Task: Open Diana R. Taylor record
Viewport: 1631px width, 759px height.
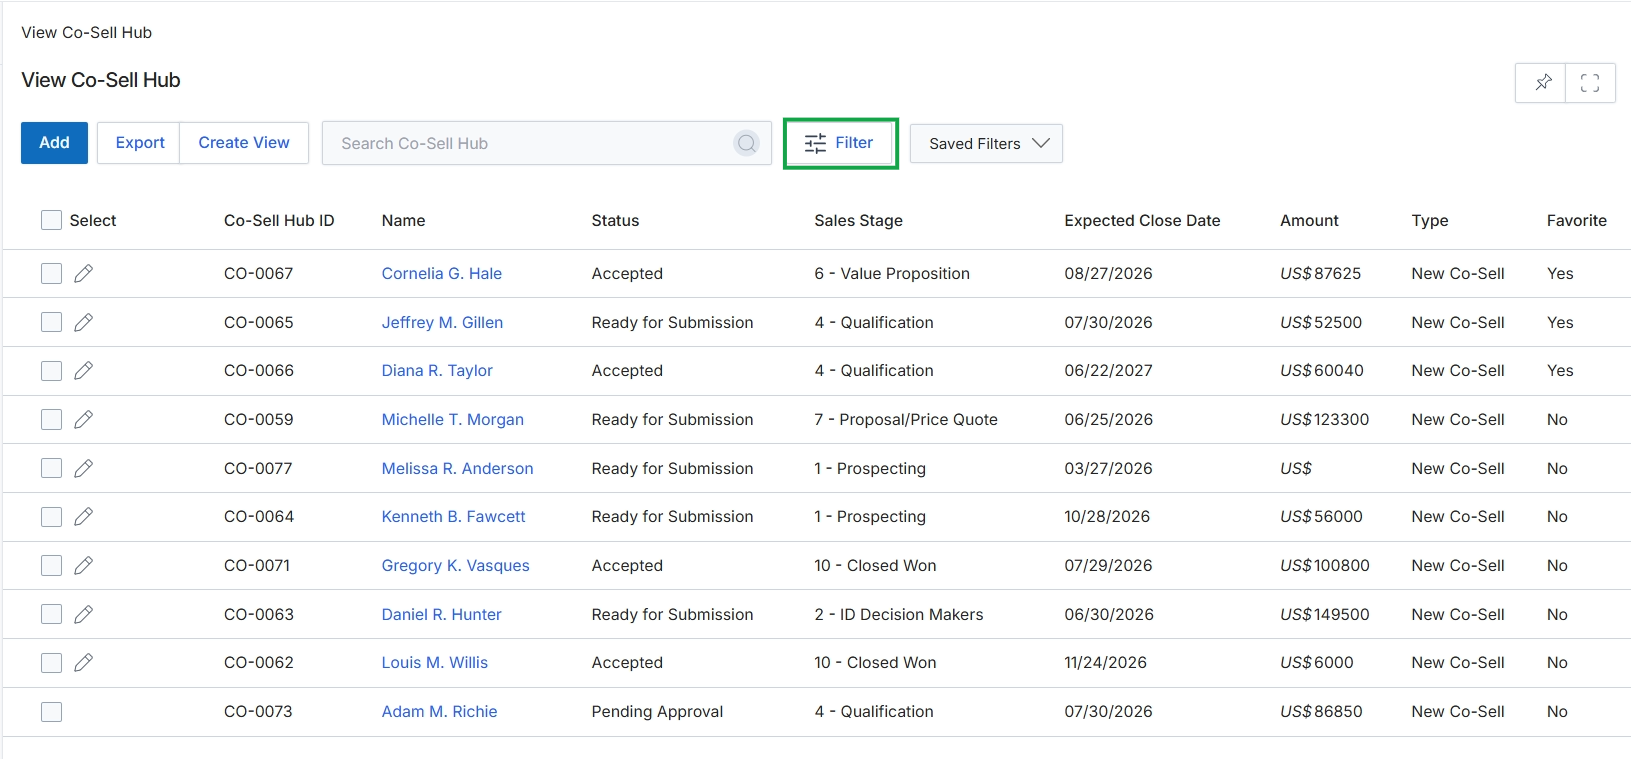Action: pyautogui.click(x=437, y=370)
